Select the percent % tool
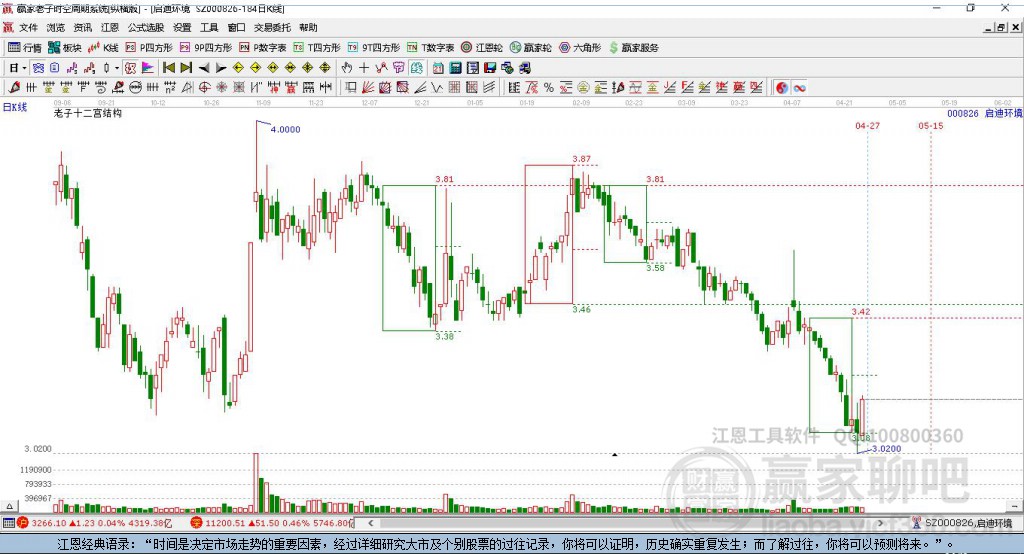The width and height of the screenshot is (1024, 554). click(x=549, y=88)
